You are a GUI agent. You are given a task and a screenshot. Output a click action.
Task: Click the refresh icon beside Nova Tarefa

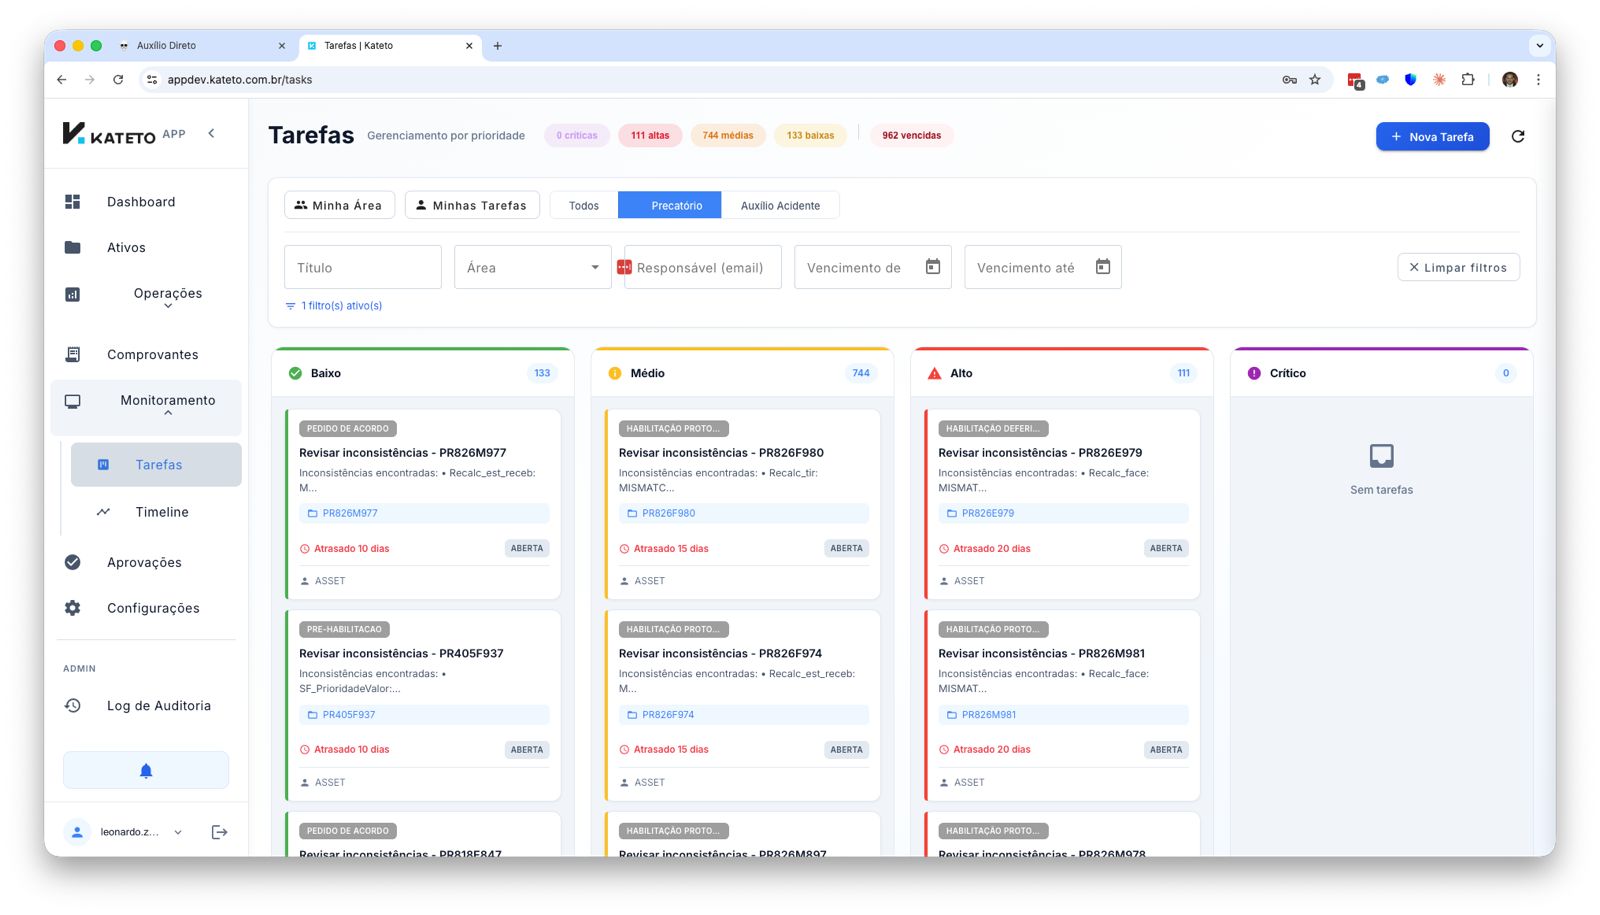[x=1517, y=136]
